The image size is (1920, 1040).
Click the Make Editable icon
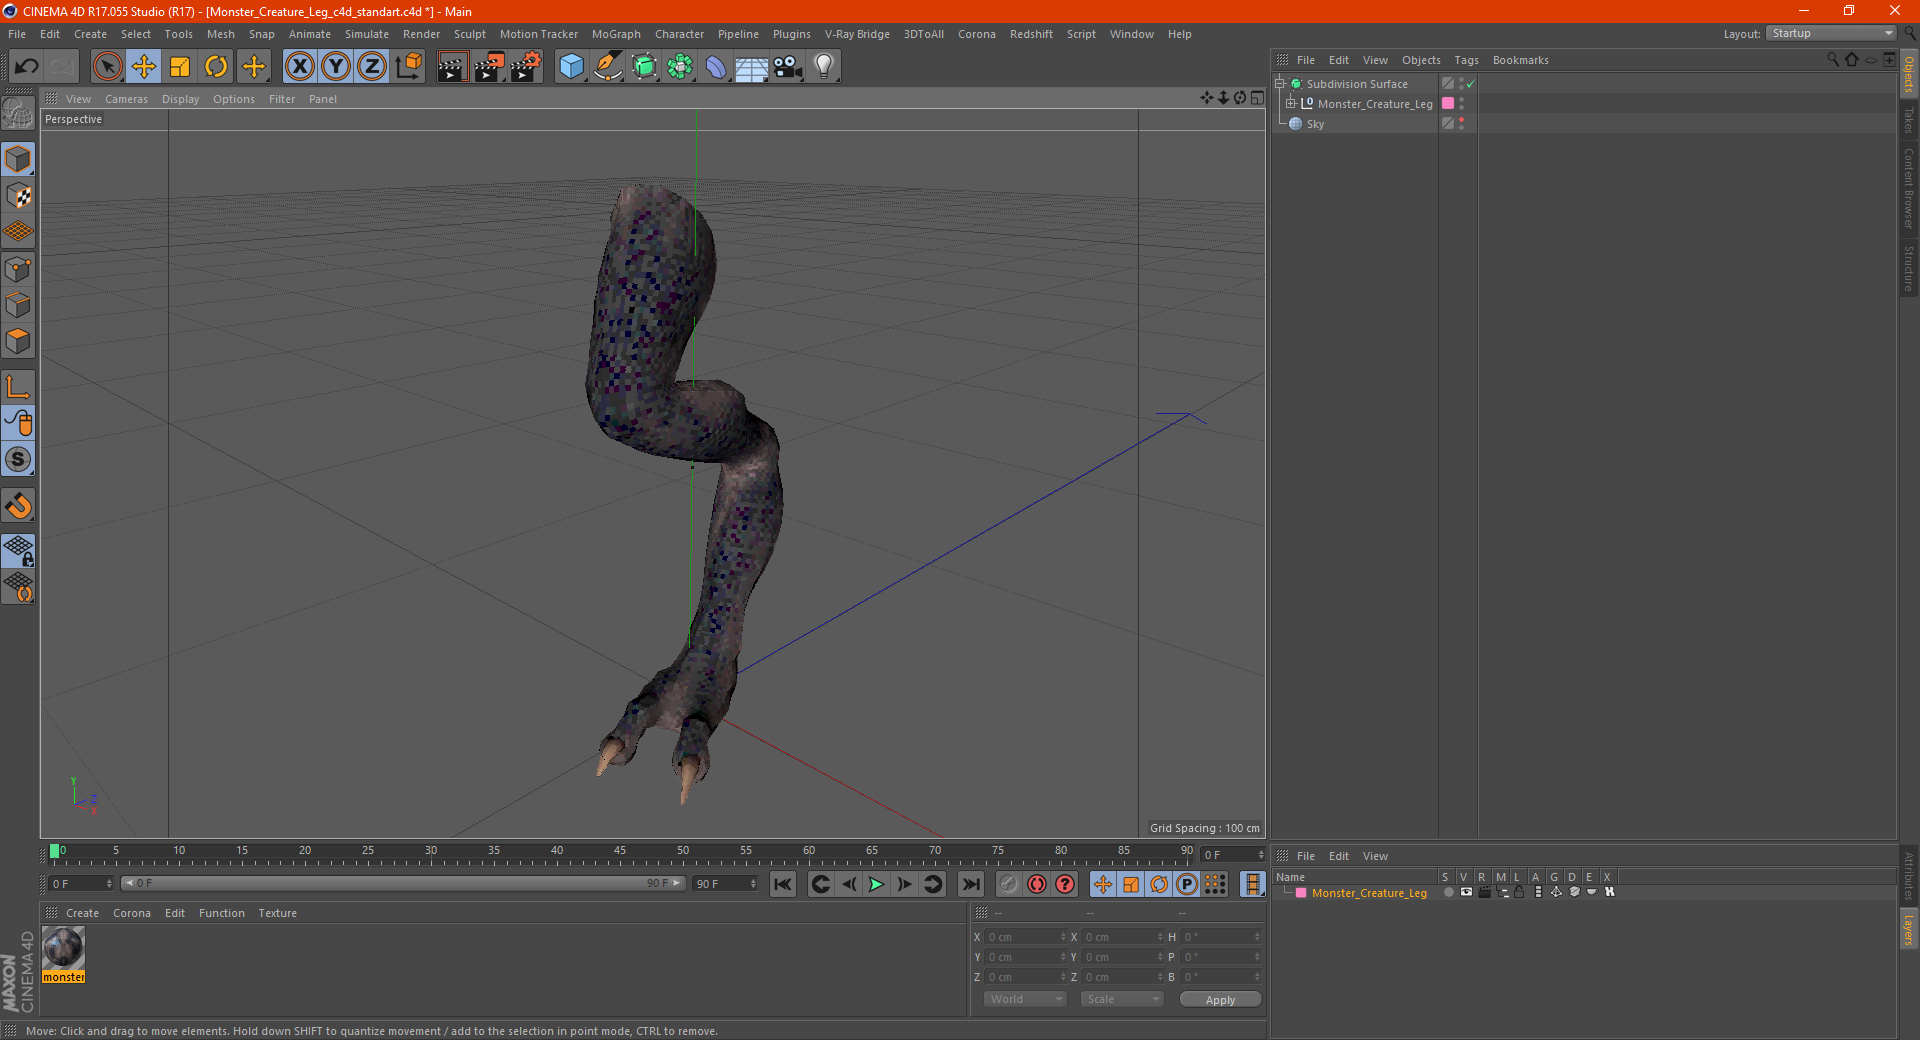(x=18, y=114)
